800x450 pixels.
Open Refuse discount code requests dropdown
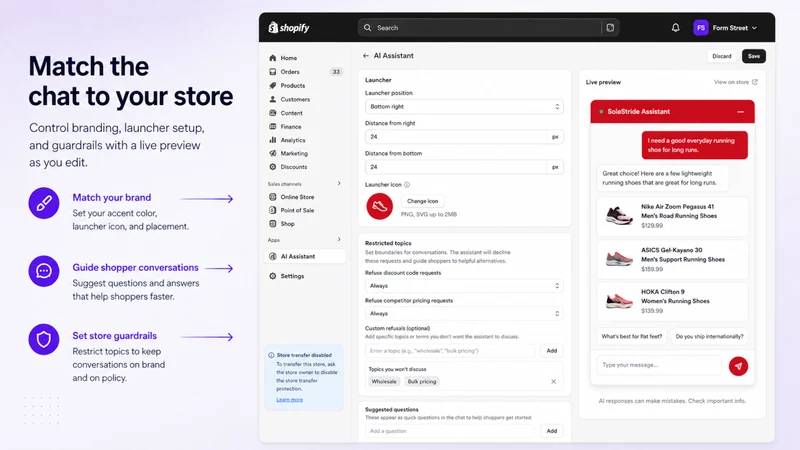coord(464,286)
